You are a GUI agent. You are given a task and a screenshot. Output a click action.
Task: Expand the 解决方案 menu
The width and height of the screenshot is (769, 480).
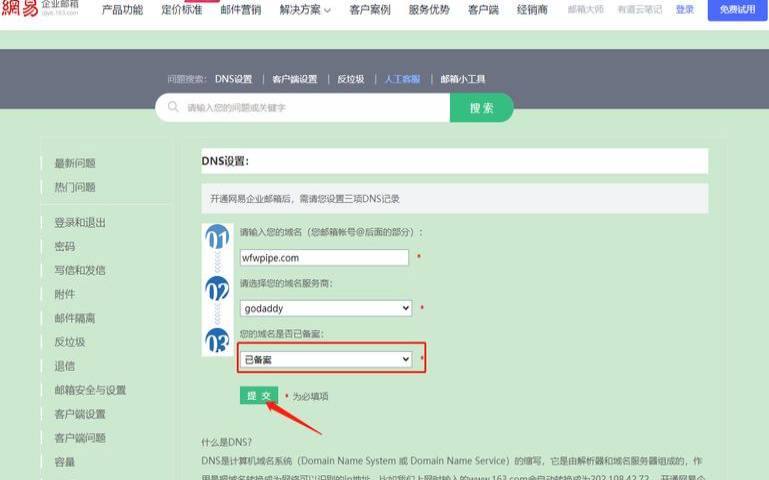[305, 9]
